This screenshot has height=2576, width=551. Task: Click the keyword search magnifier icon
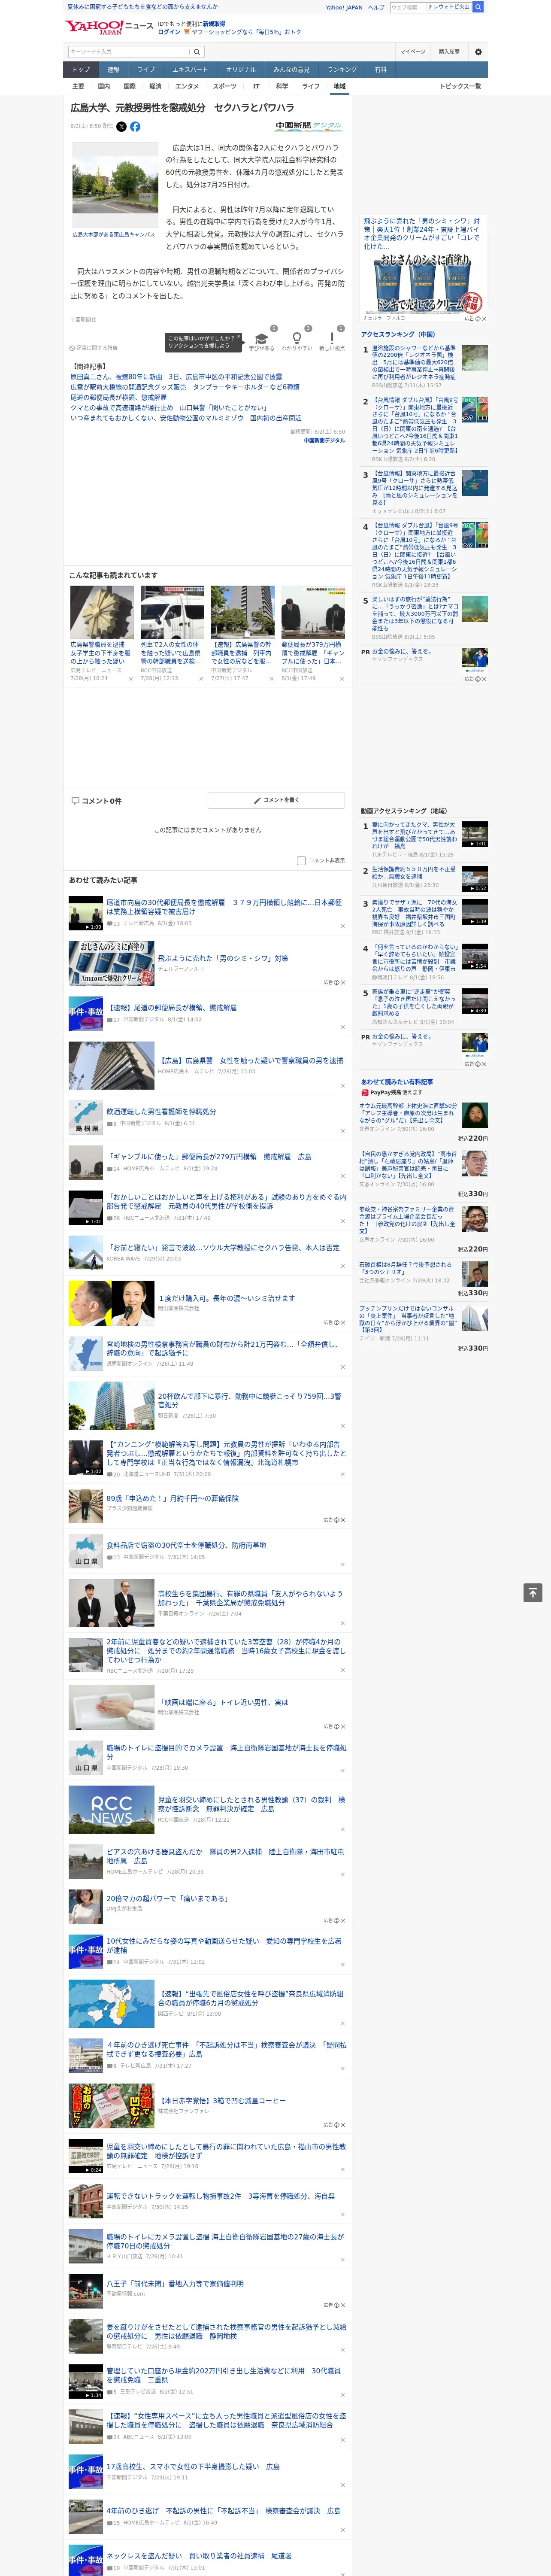point(197,52)
